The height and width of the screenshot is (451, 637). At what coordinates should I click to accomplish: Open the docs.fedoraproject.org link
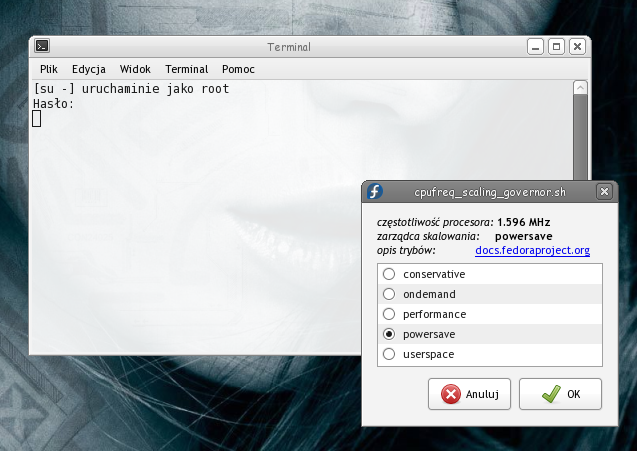[x=532, y=250]
